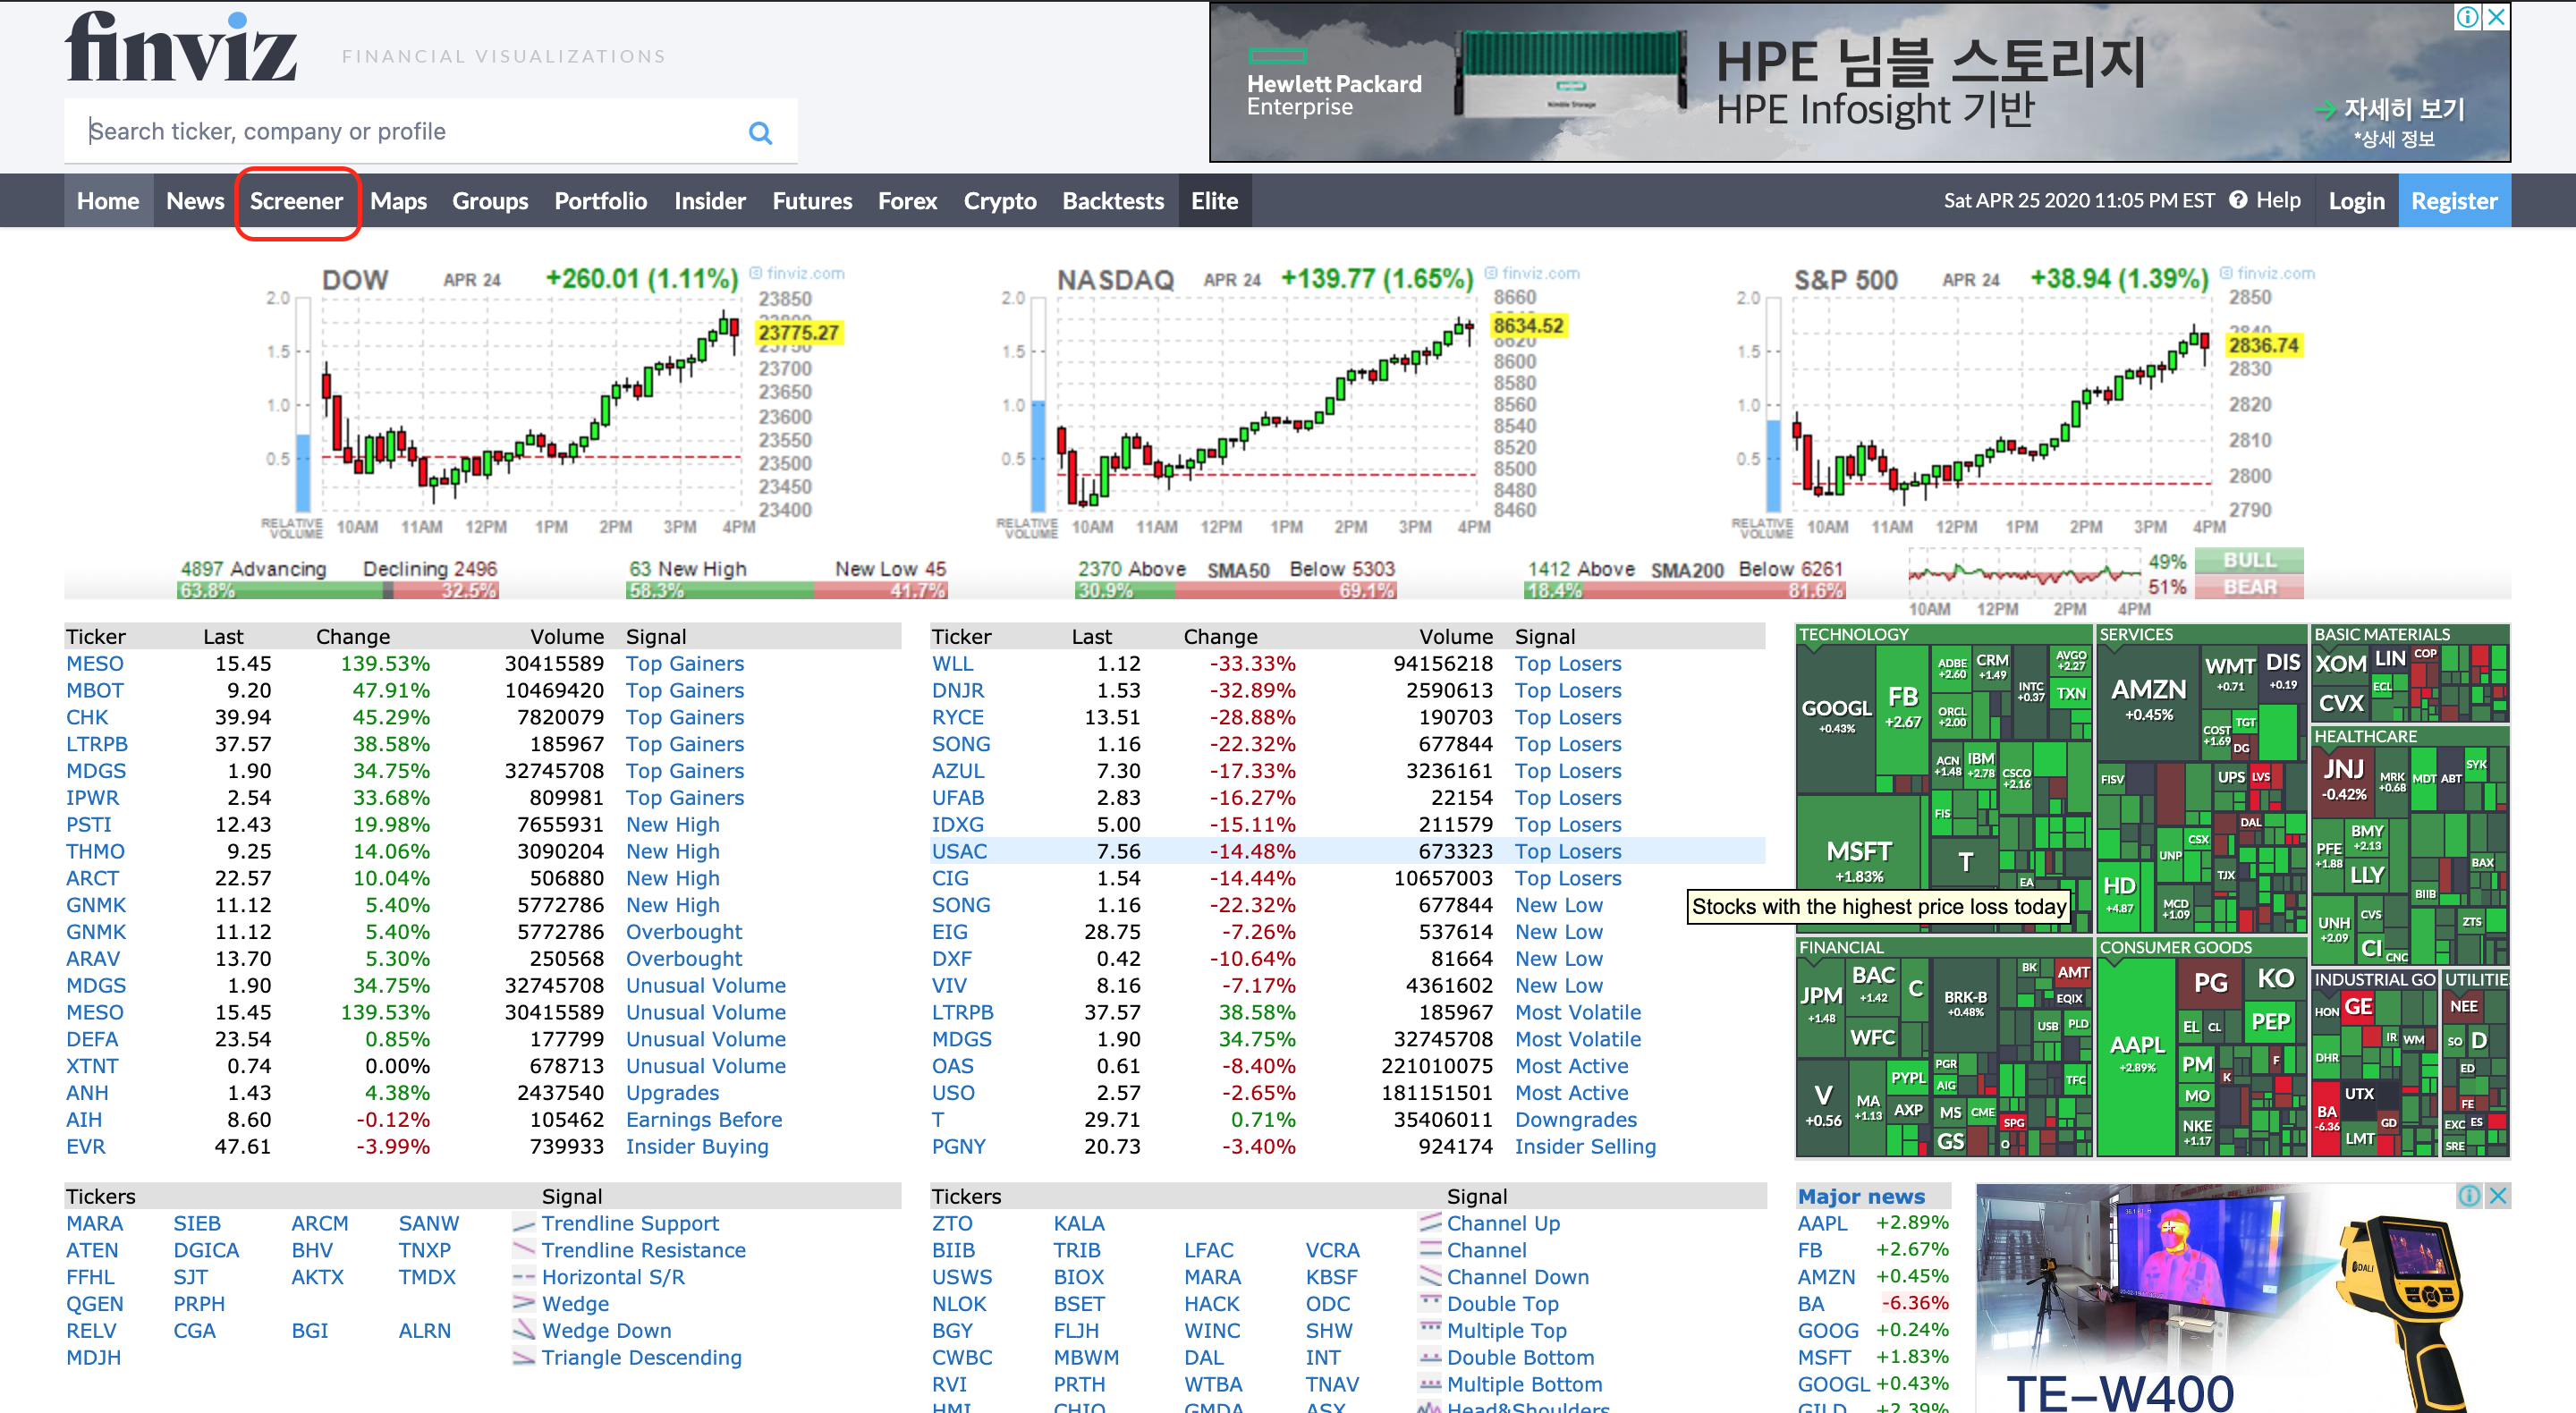Open the DOW intraday chart
Screen dimensions: 2576x1413
pos(554,402)
